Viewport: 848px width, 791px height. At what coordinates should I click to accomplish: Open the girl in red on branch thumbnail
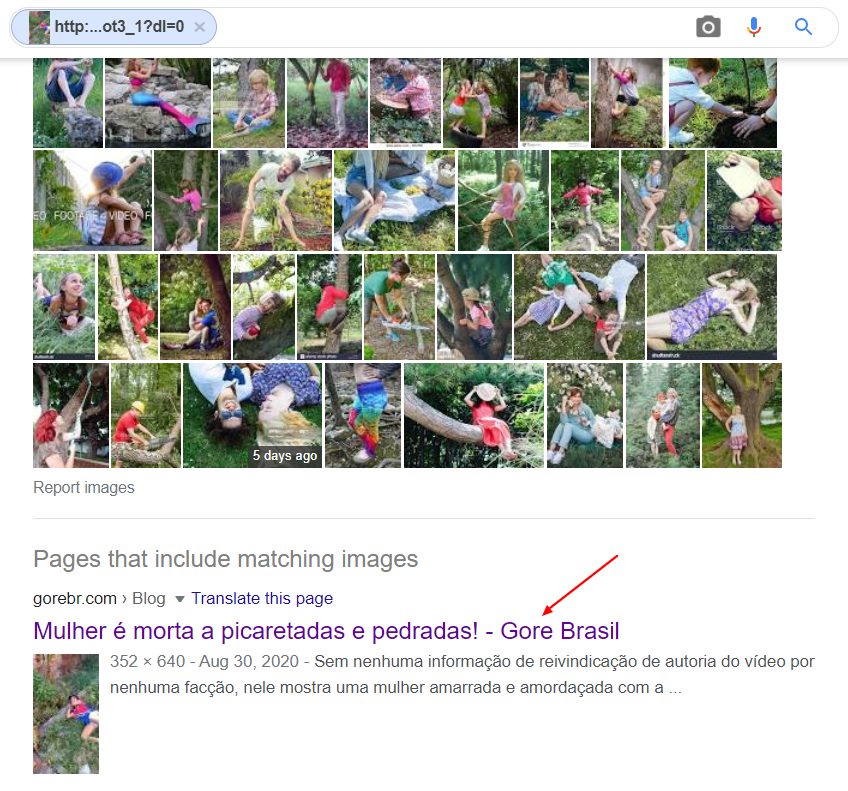[474, 415]
